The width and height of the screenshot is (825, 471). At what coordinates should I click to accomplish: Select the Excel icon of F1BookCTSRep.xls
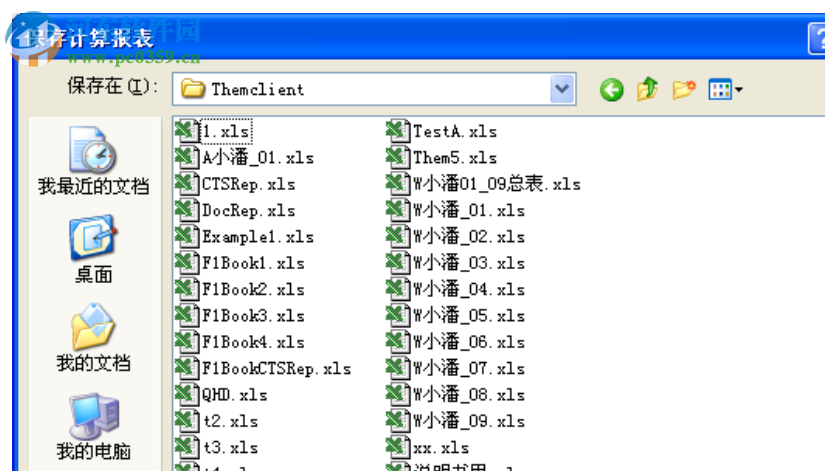(187, 368)
